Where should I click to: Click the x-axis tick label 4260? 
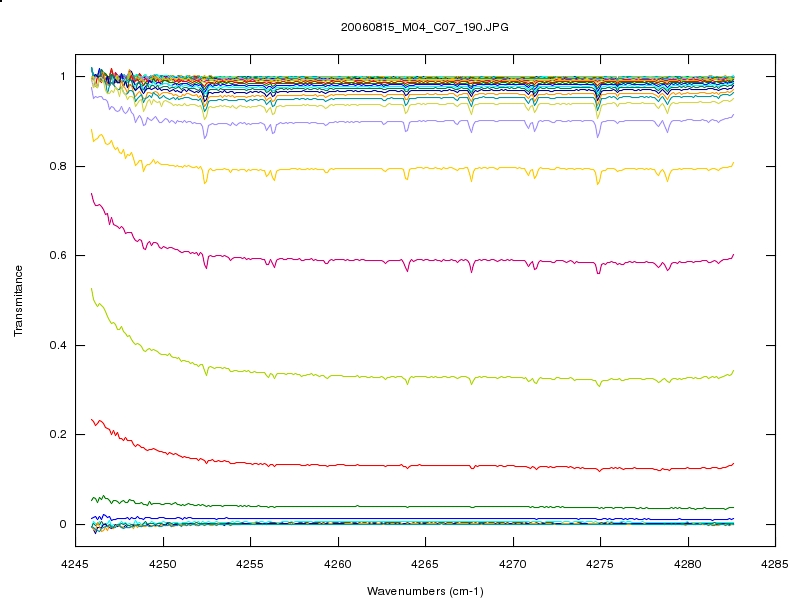(x=338, y=564)
